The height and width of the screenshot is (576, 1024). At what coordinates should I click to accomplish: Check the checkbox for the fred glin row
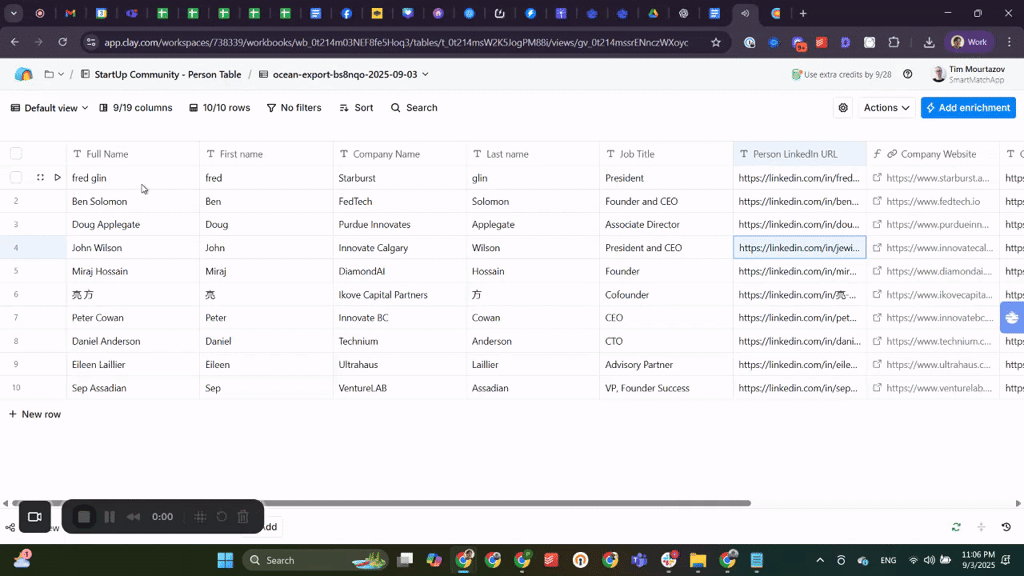pos(16,178)
